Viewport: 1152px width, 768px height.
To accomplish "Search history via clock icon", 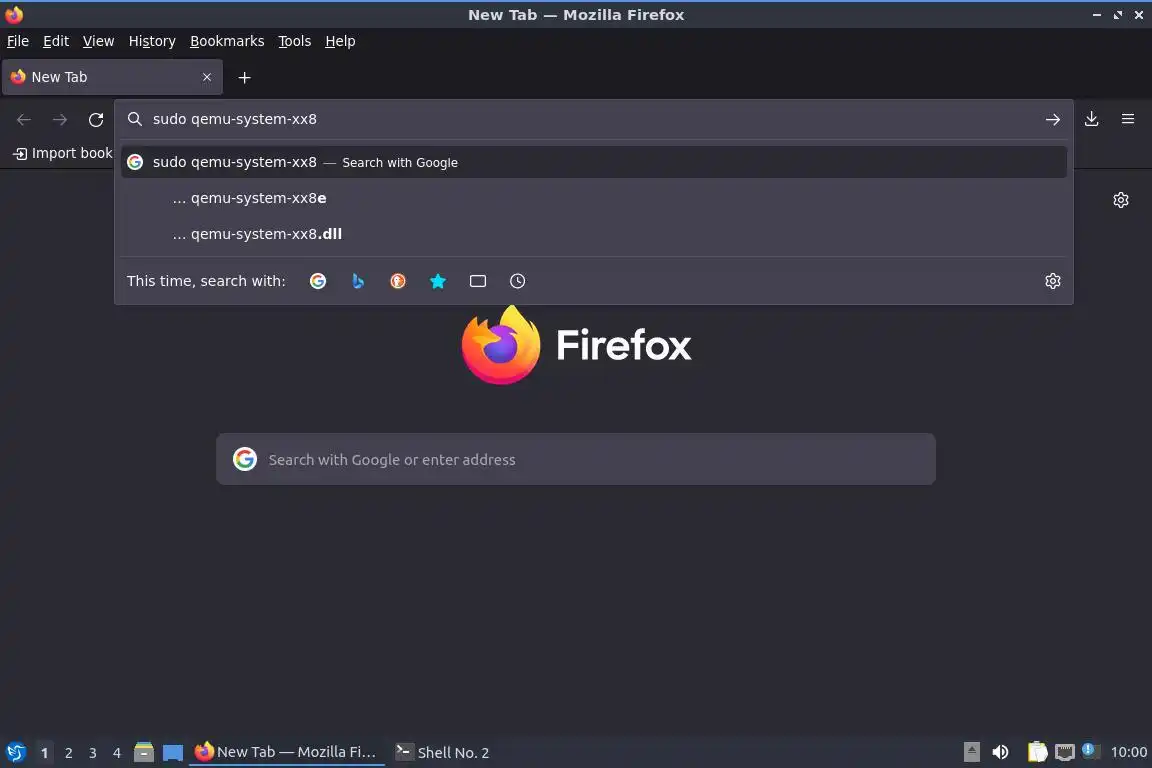I will tap(517, 281).
